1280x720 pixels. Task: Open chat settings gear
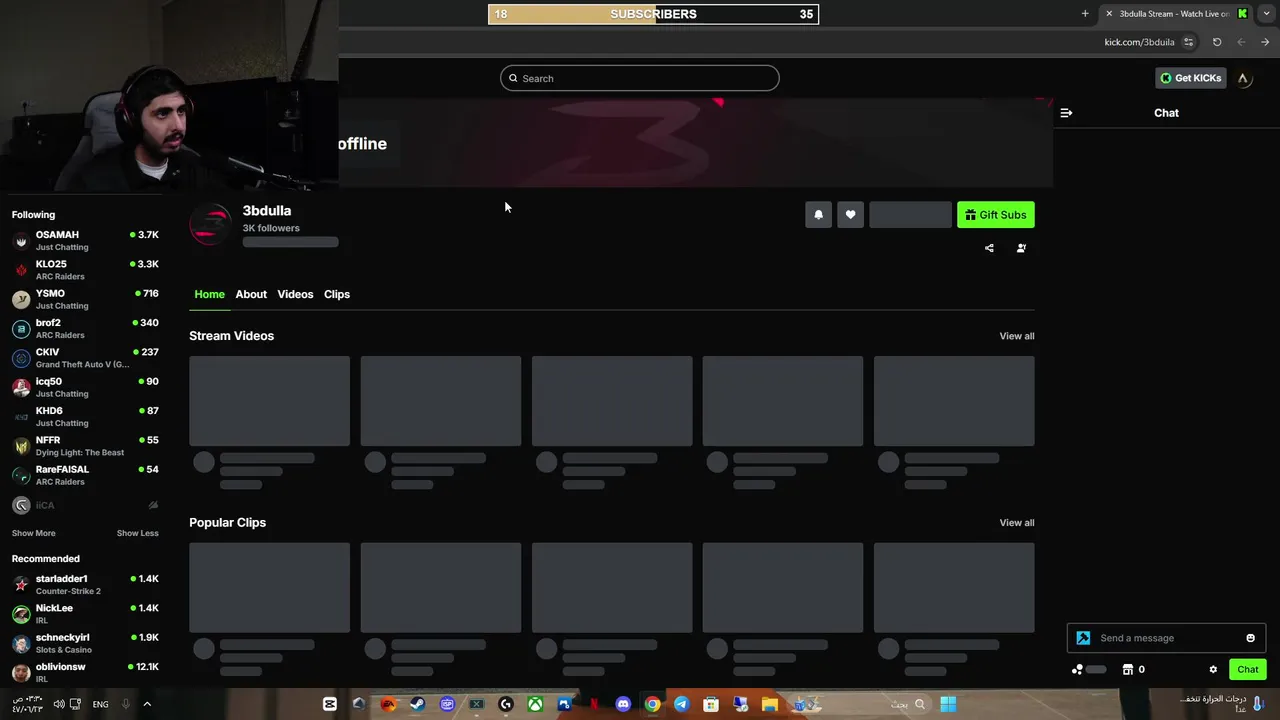pyautogui.click(x=1213, y=670)
